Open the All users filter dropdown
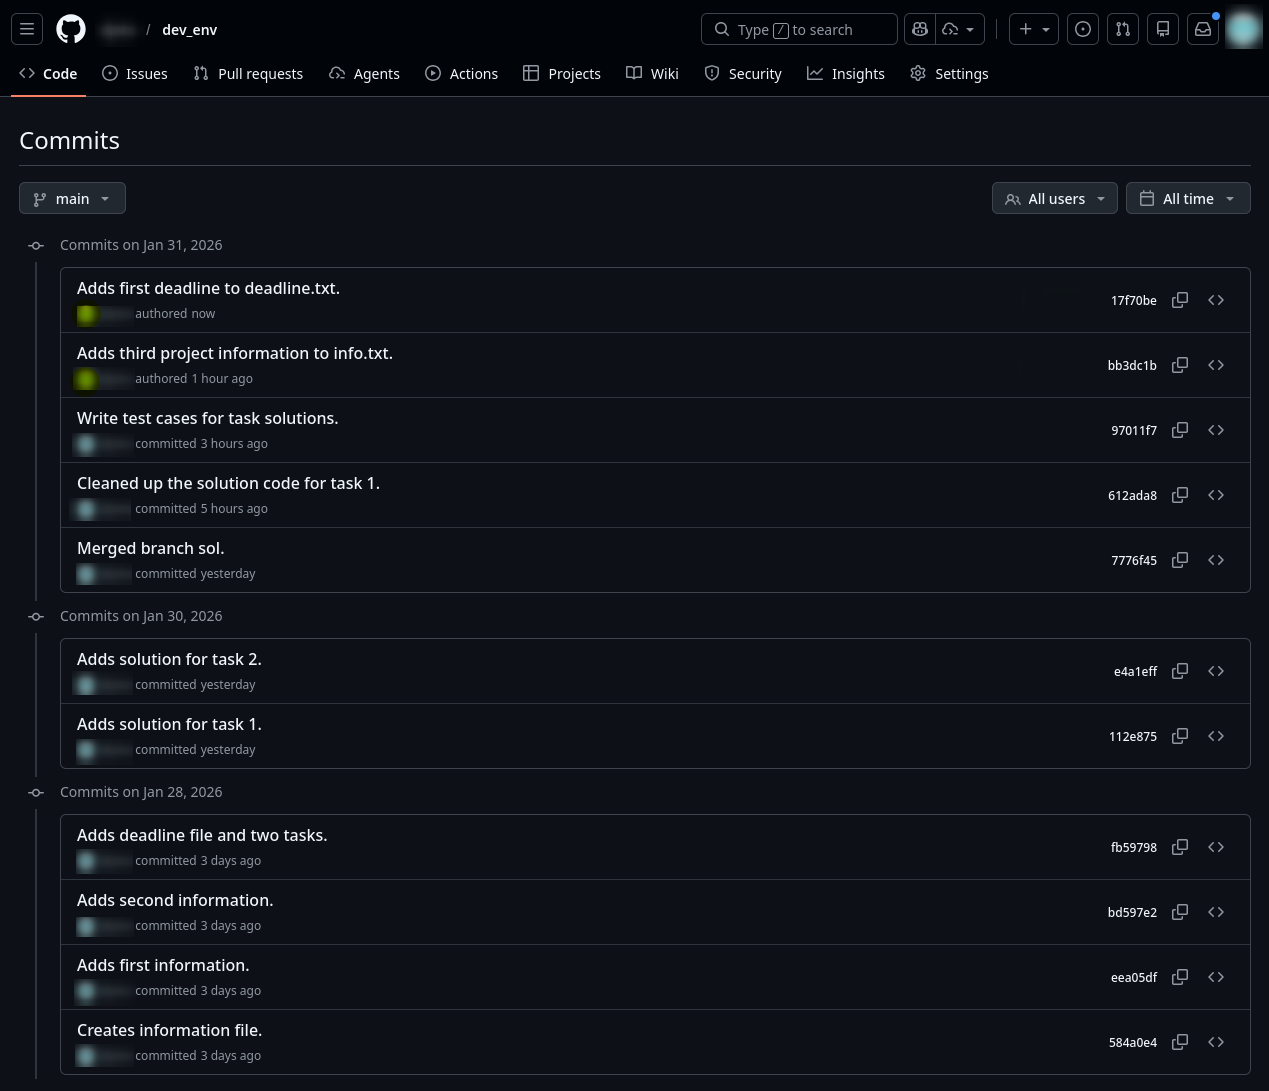Image resolution: width=1269 pixels, height=1091 pixels. [1054, 199]
